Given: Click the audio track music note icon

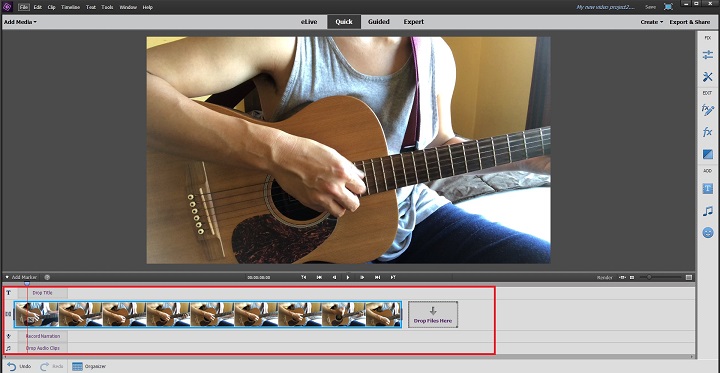Looking at the screenshot, I should coord(8,348).
